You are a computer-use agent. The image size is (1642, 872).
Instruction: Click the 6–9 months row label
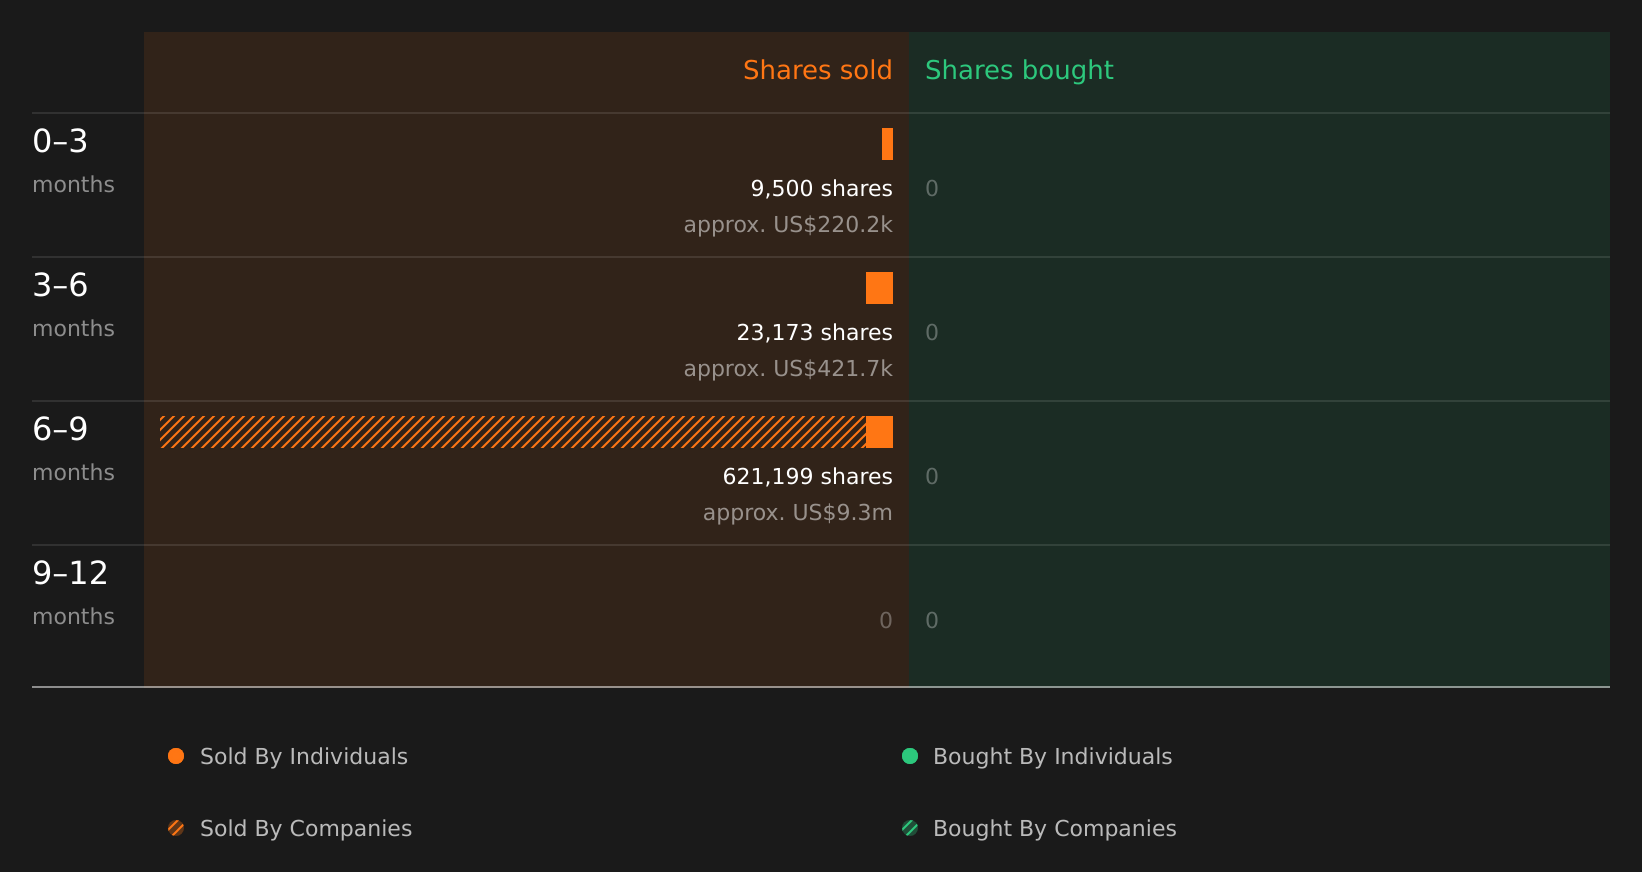pyautogui.click(x=73, y=449)
